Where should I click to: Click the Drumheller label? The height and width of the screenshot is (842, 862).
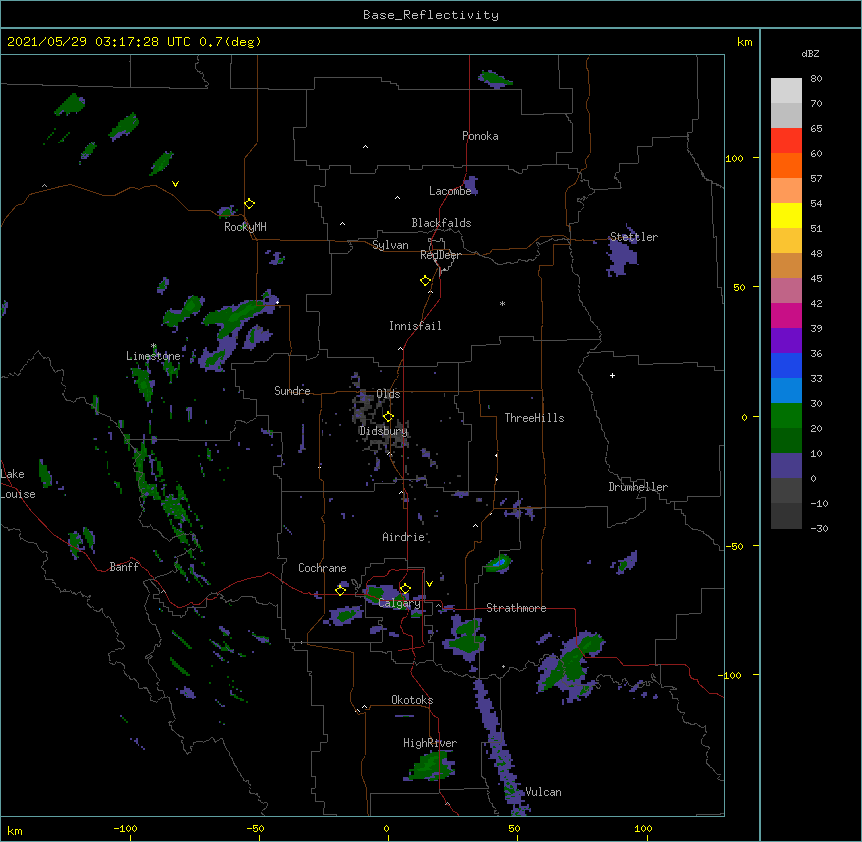coord(638,487)
